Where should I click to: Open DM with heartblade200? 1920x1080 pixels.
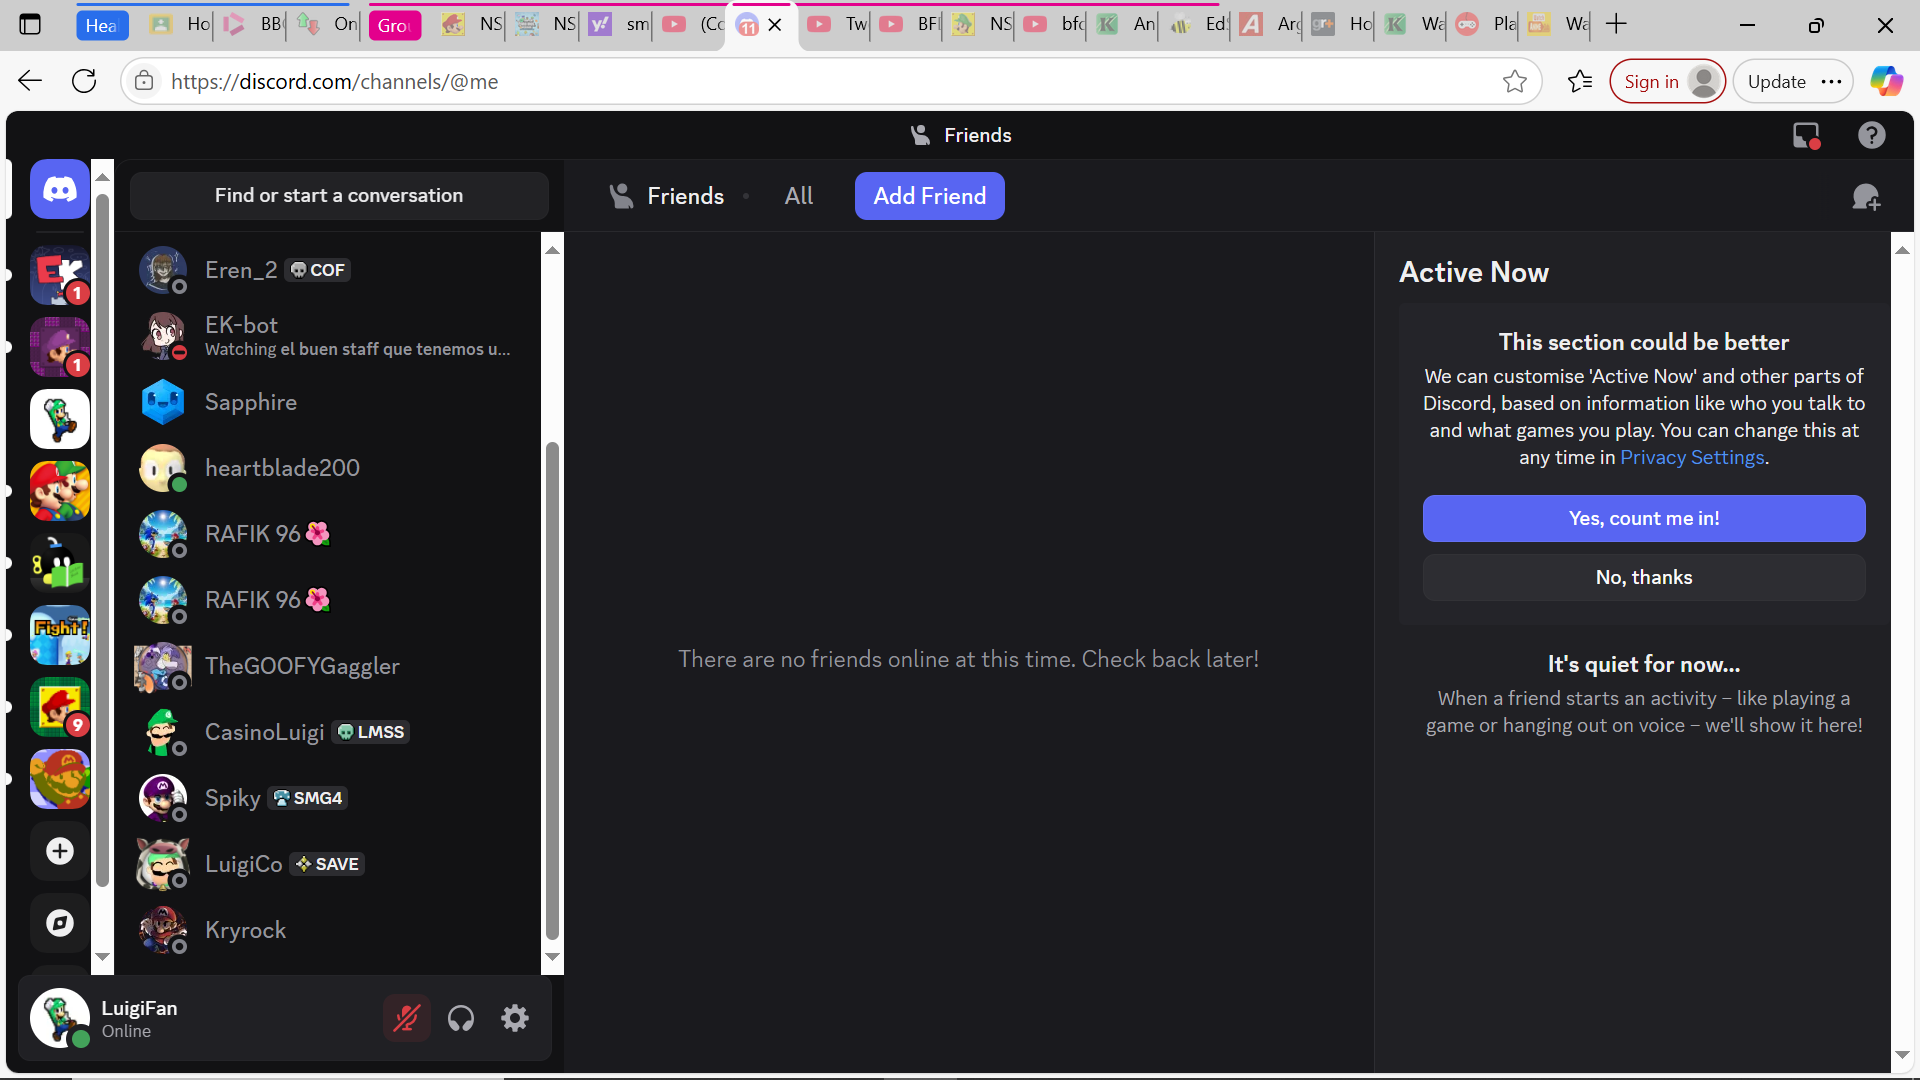tap(282, 468)
